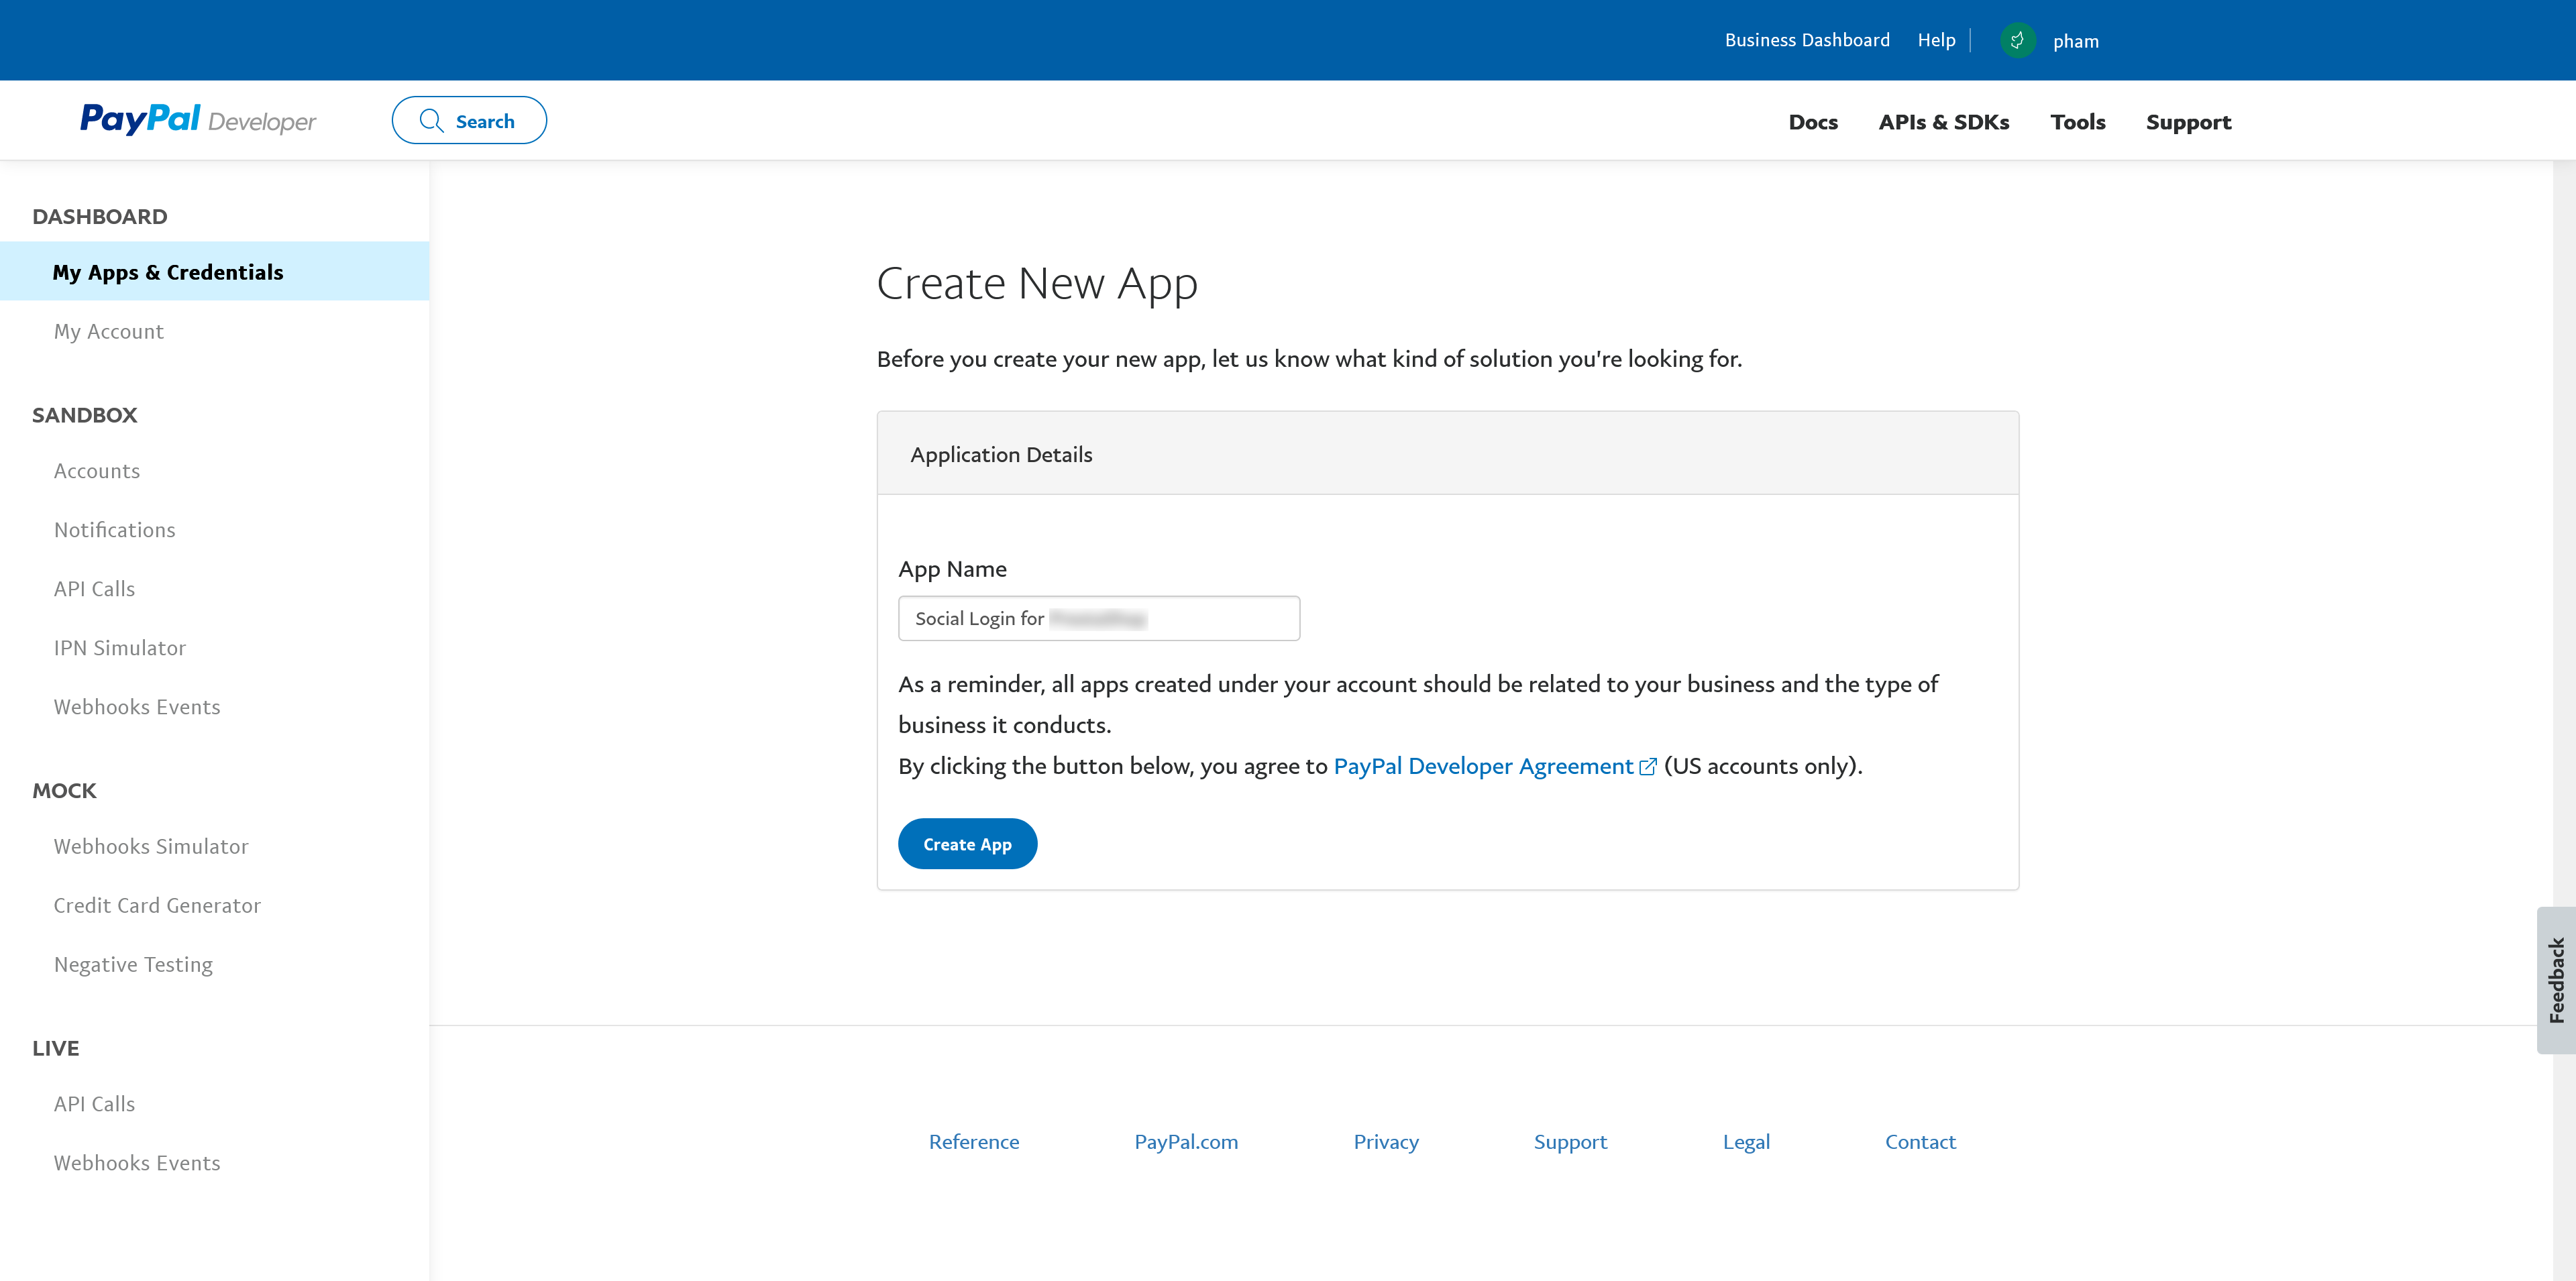Click the PayPal Developer logo
2576x1281 pixels.
pyautogui.click(x=198, y=120)
